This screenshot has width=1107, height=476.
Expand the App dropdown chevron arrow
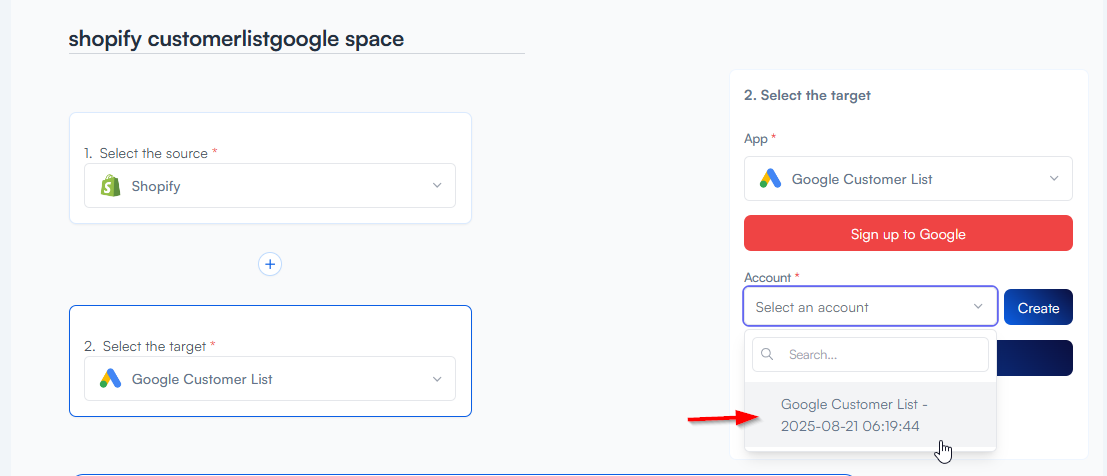tap(1054, 179)
